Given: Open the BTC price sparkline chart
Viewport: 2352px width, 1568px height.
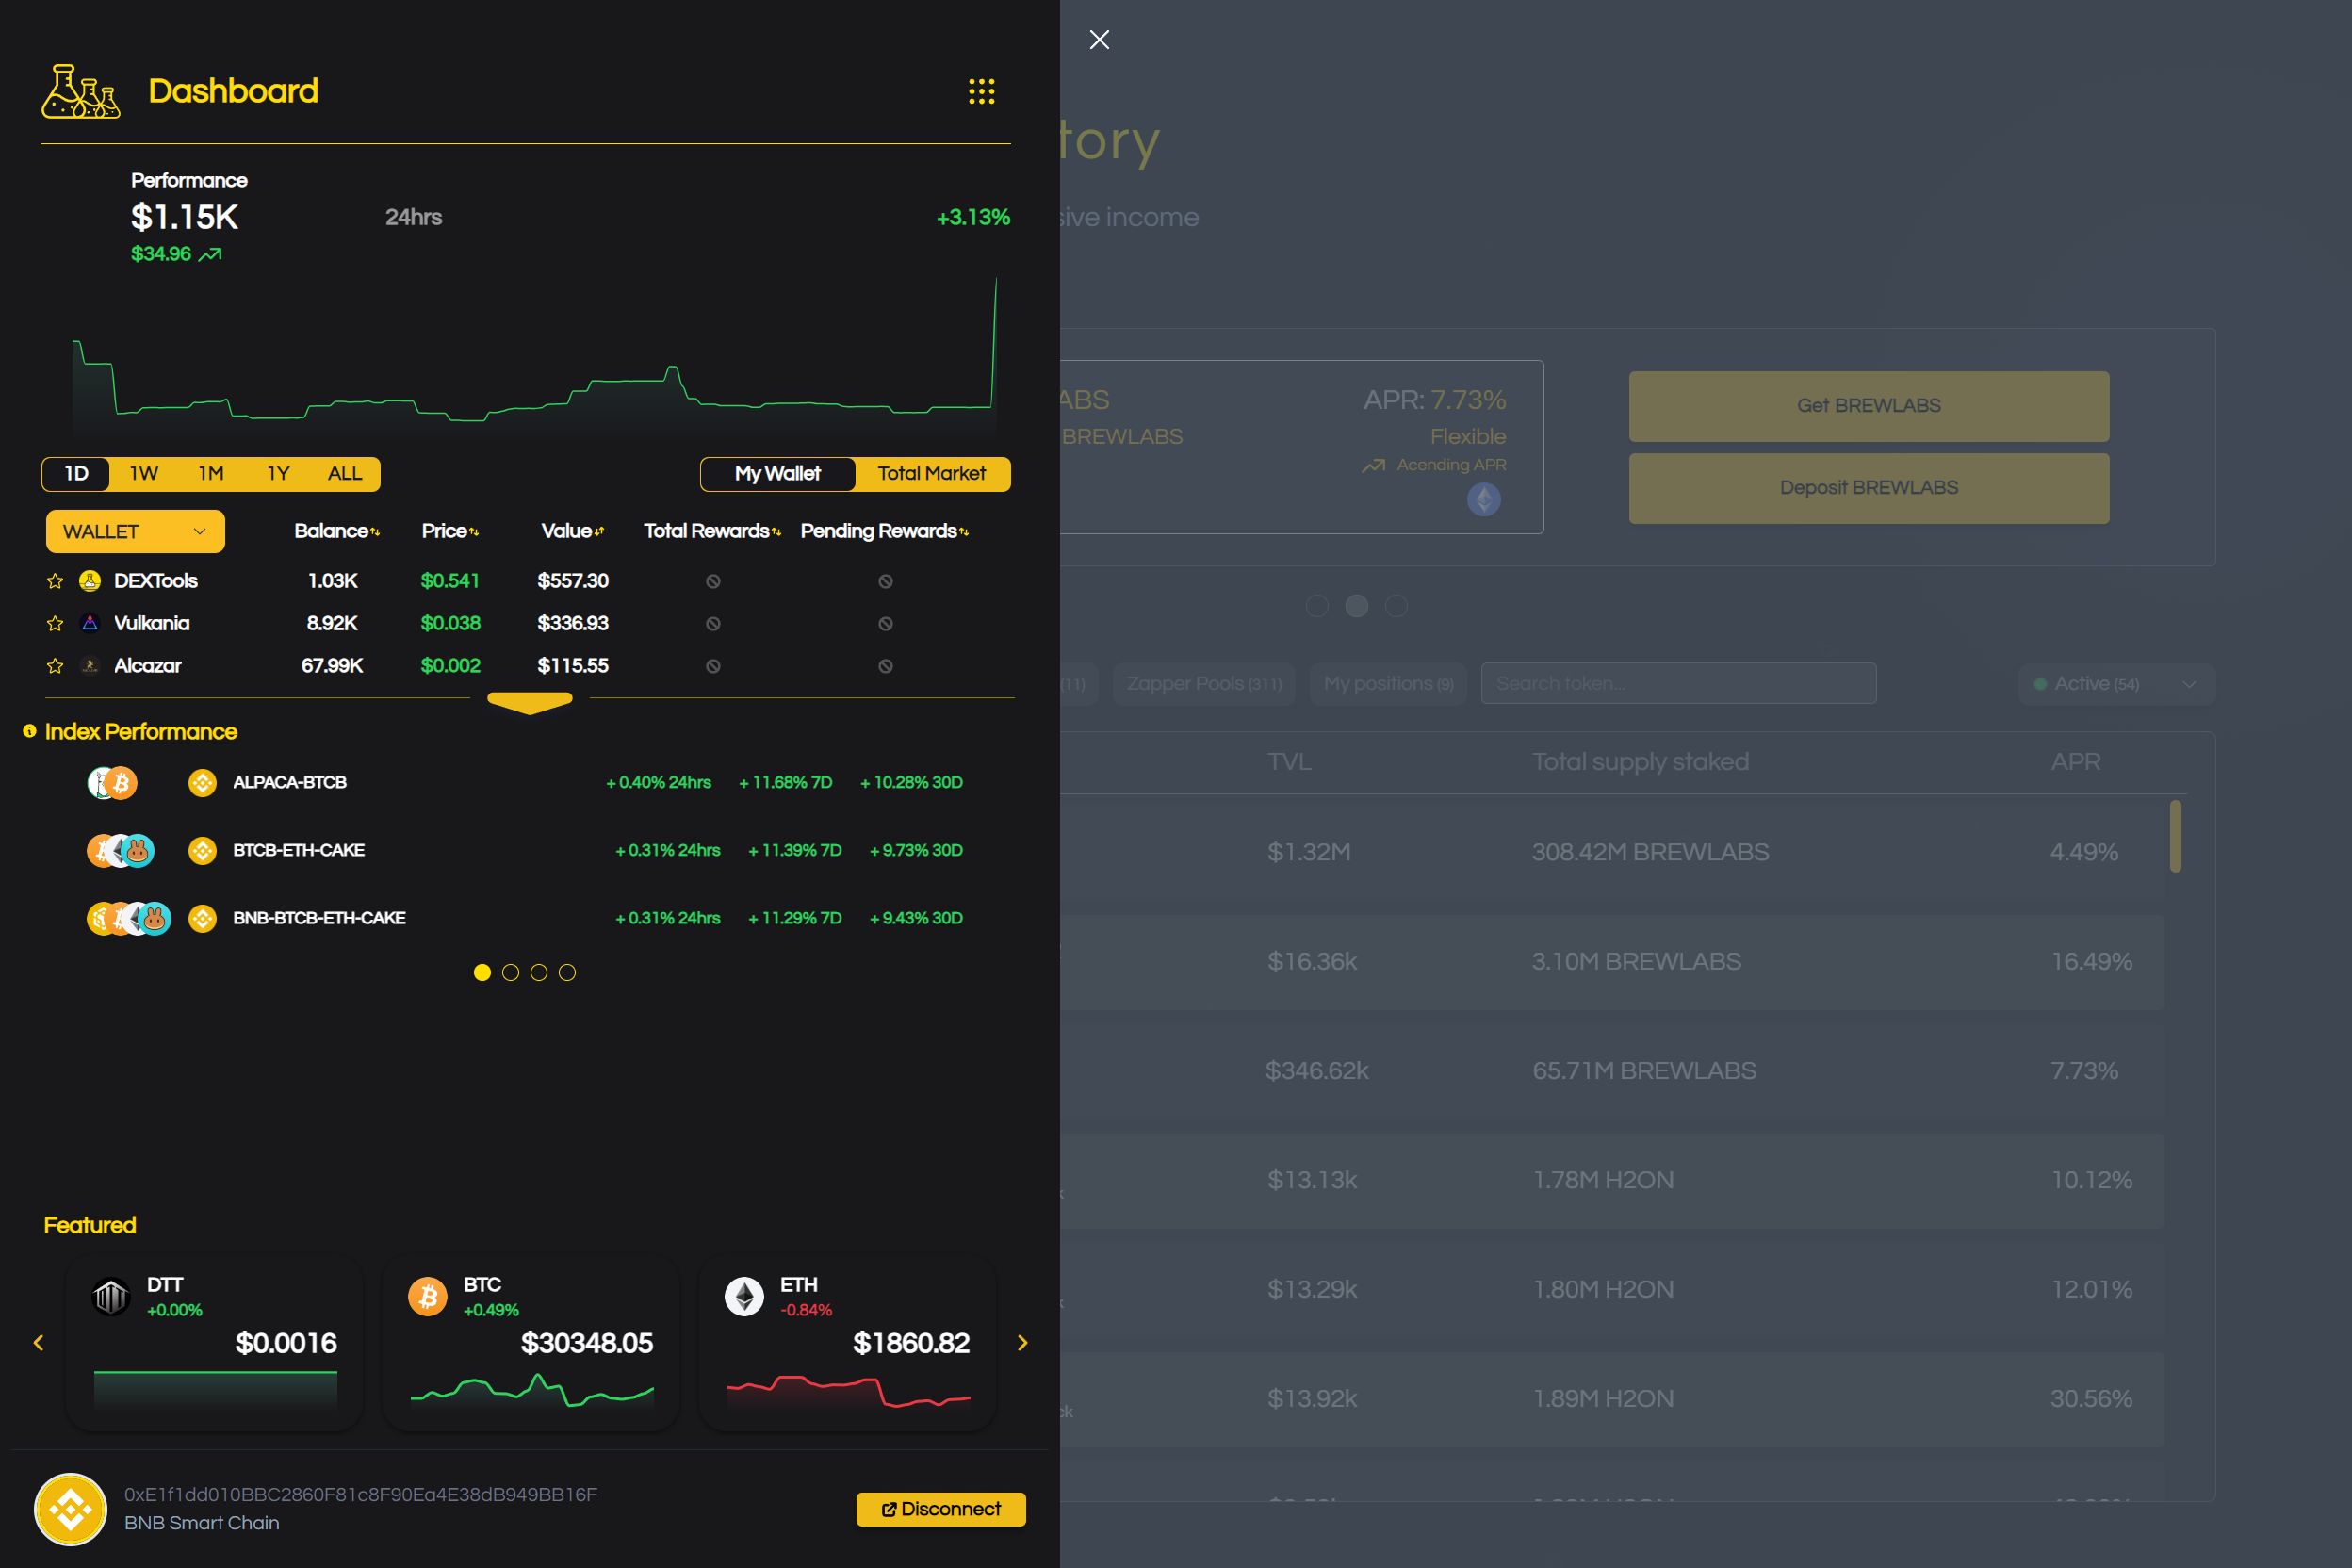Looking at the screenshot, I should point(532,1391).
